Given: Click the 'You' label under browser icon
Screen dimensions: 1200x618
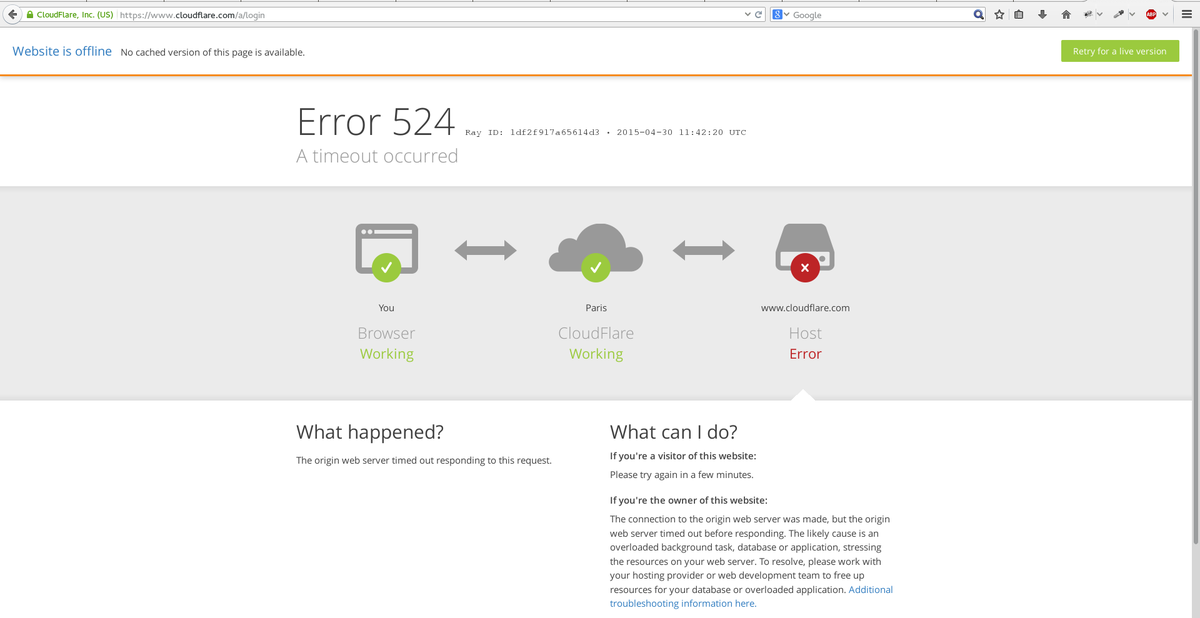Looking at the screenshot, I should coord(386,308).
